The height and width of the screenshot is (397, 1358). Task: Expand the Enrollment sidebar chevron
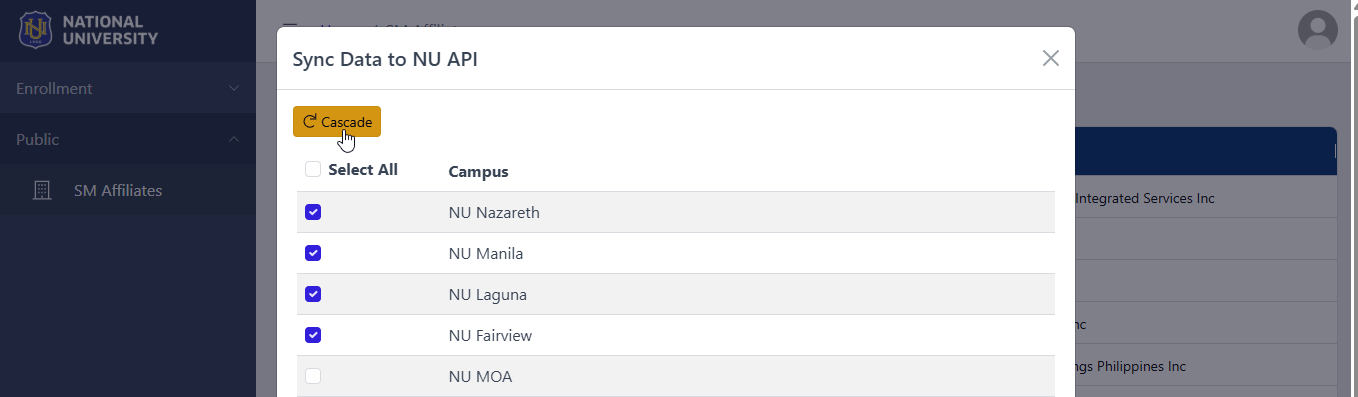tap(234, 89)
